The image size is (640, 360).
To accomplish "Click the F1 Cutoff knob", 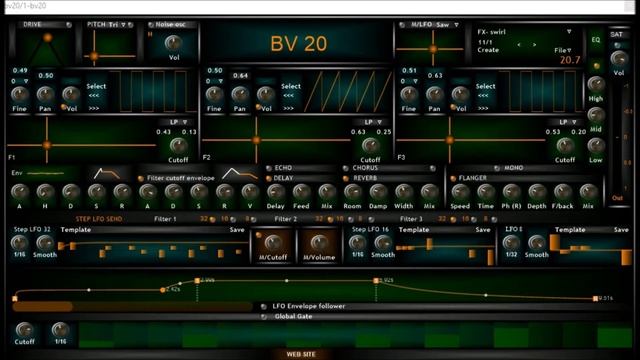I will pyautogui.click(x=178, y=145).
